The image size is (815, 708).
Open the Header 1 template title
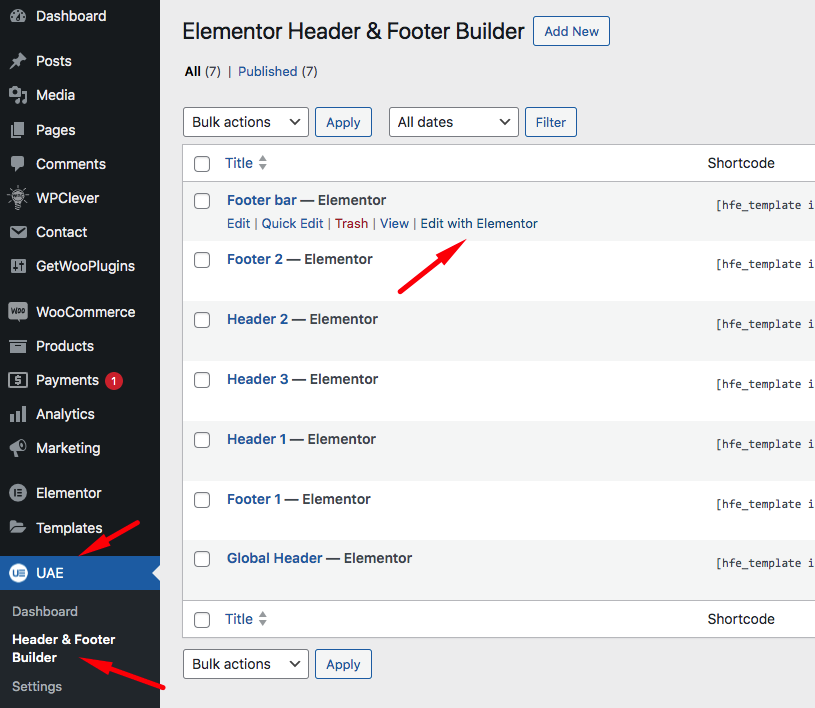pyautogui.click(x=257, y=439)
